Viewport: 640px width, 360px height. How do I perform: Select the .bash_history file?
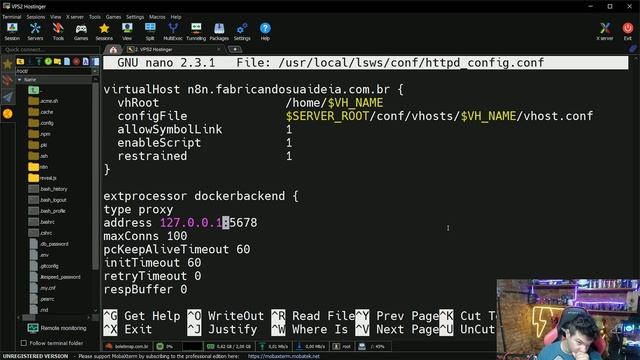point(48,189)
